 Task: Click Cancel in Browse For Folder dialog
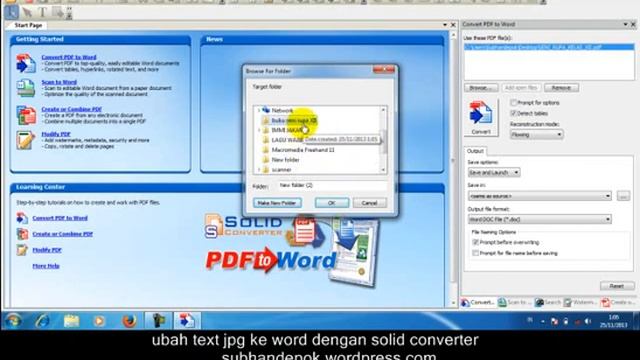tap(369, 203)
